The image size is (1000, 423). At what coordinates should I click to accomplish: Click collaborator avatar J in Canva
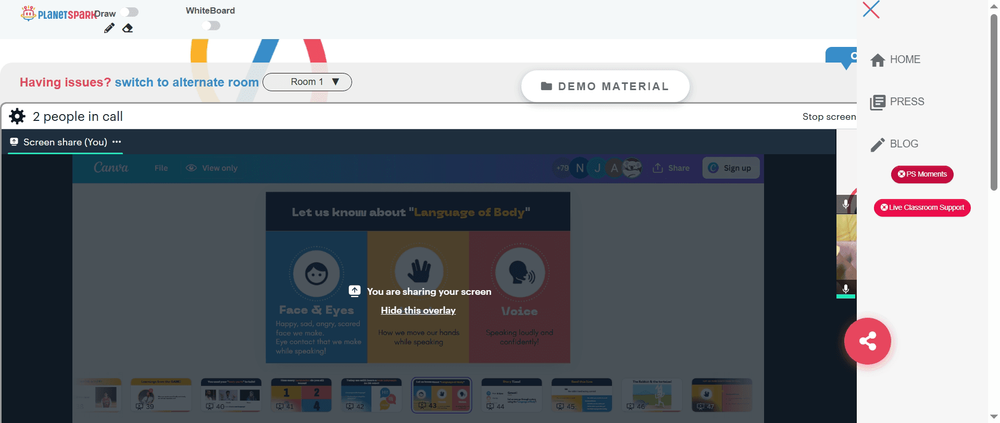(x=598, y=168)
